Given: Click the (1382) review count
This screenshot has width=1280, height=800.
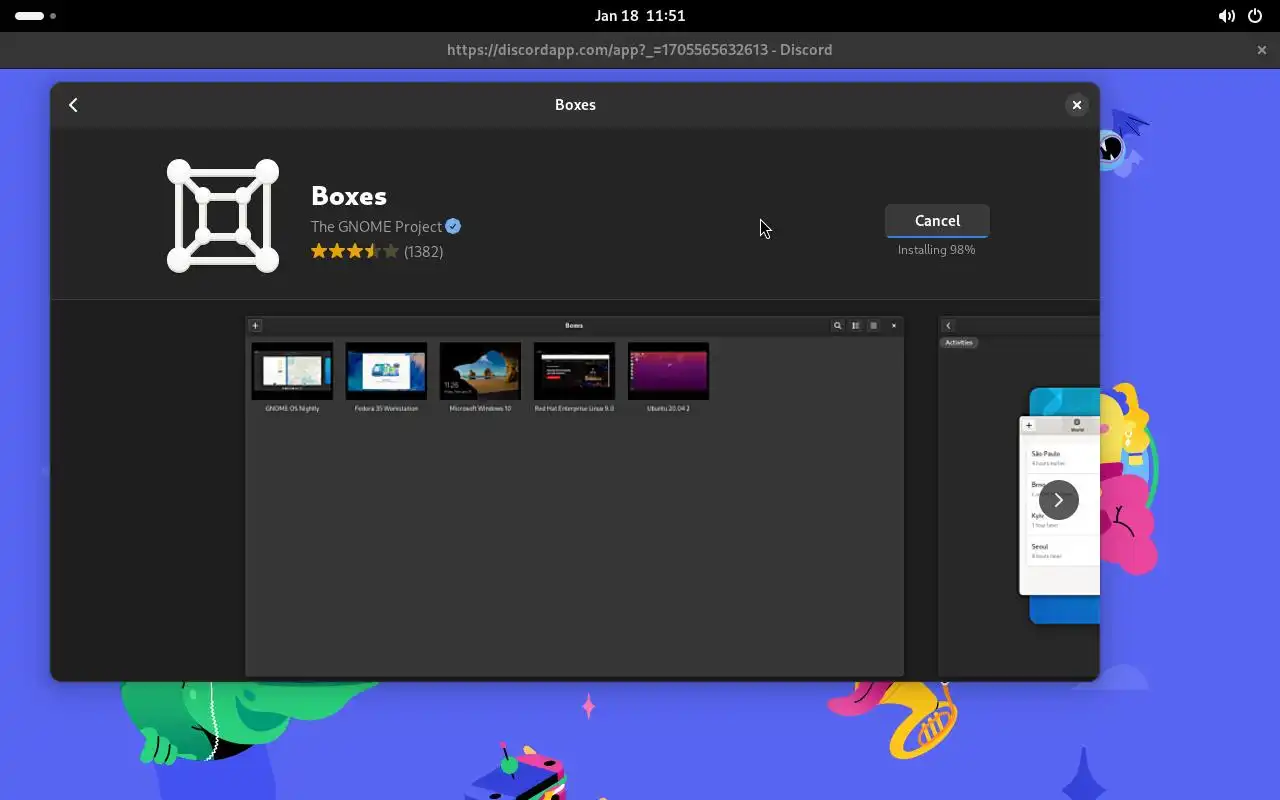Looking at the screenshot, I should (x=424, y=252).
